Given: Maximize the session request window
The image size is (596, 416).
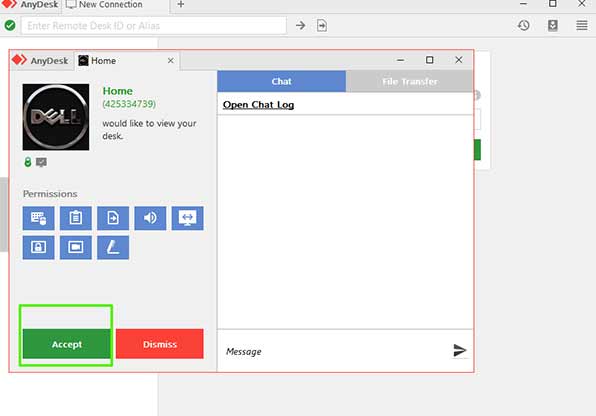Looking at the screenshot, I should (x=430, y=60).
